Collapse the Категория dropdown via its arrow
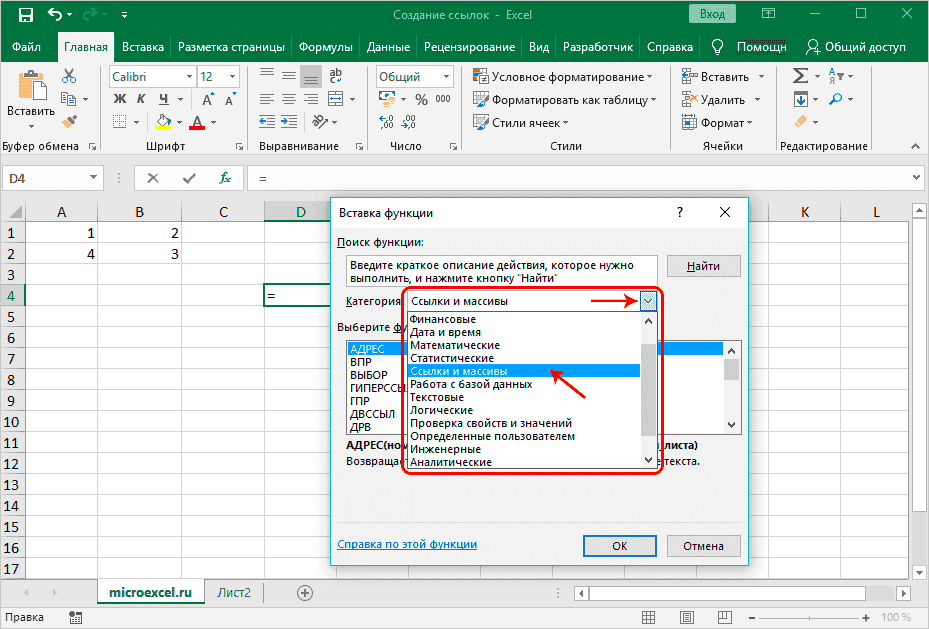The width and height of the screenshot is (929, 629). tap(648, 301)
